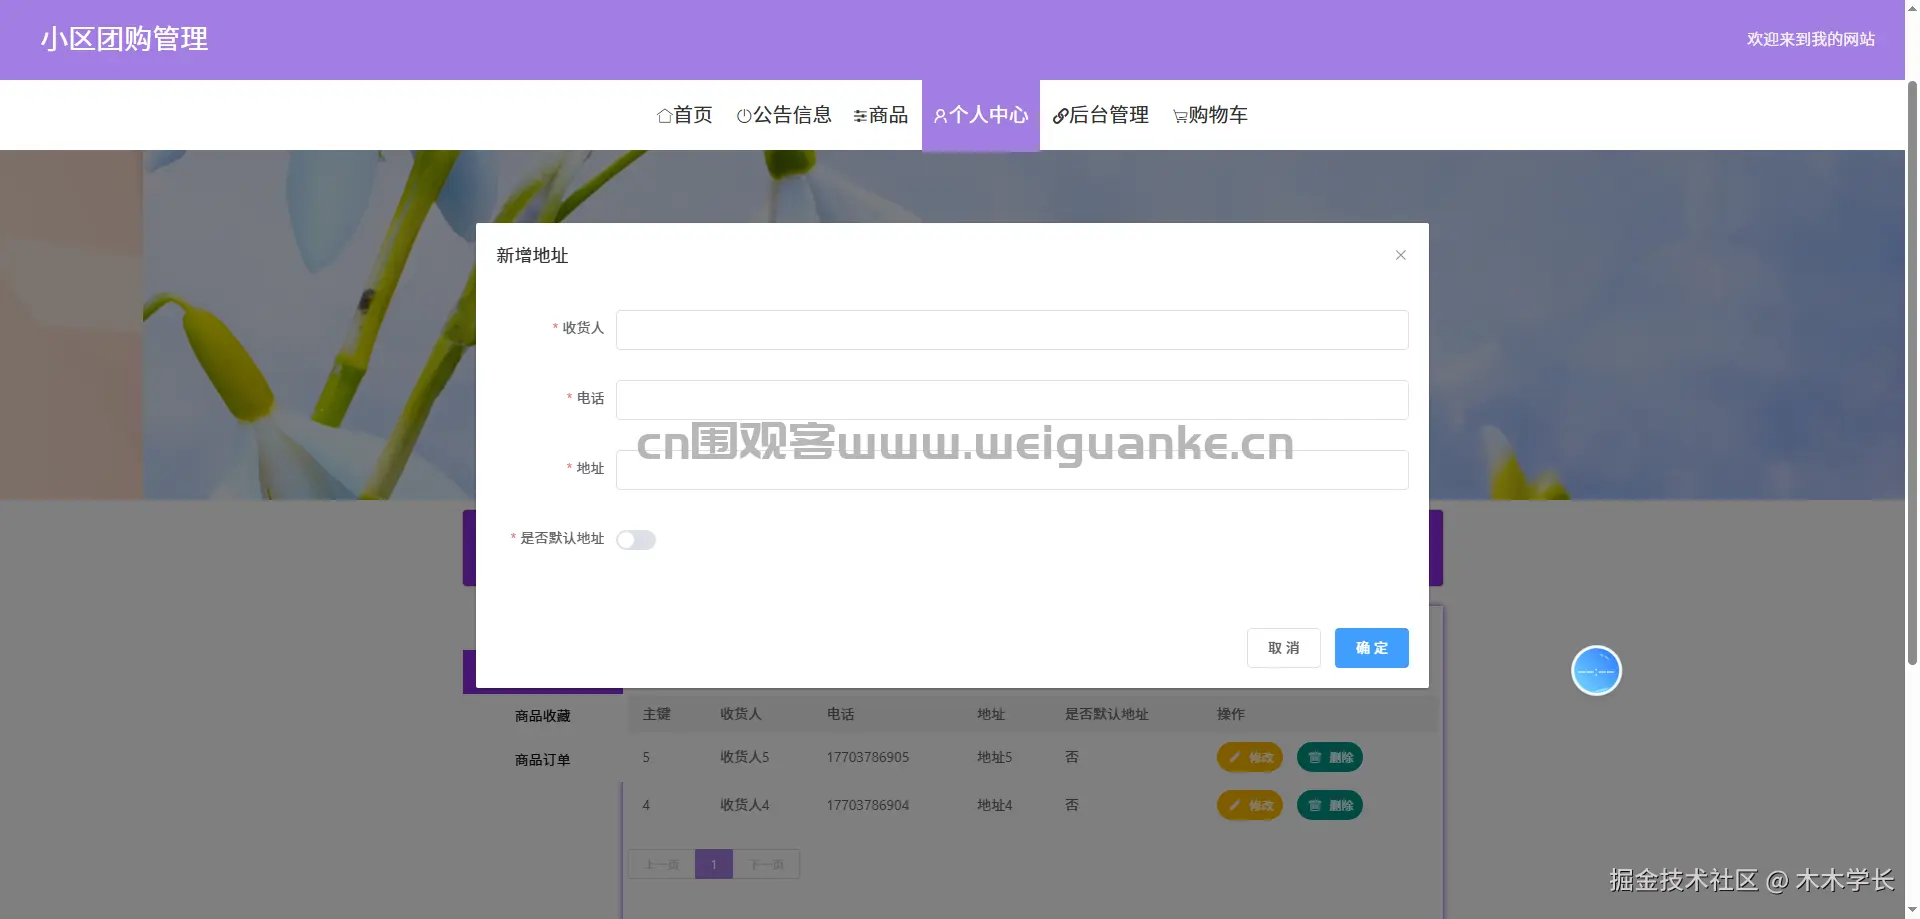
Task: Click the home icon on 首页 nav item
Action: click(663, 115)
